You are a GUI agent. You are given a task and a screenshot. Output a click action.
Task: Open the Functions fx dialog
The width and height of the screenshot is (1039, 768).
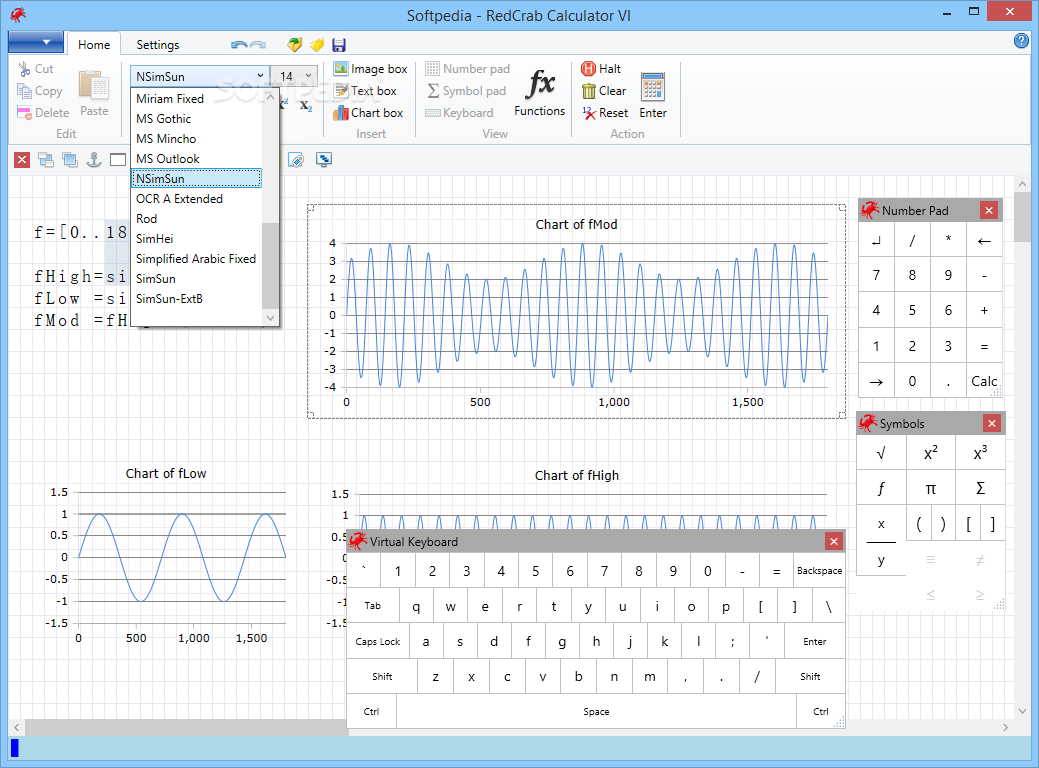tap(539, 93)
